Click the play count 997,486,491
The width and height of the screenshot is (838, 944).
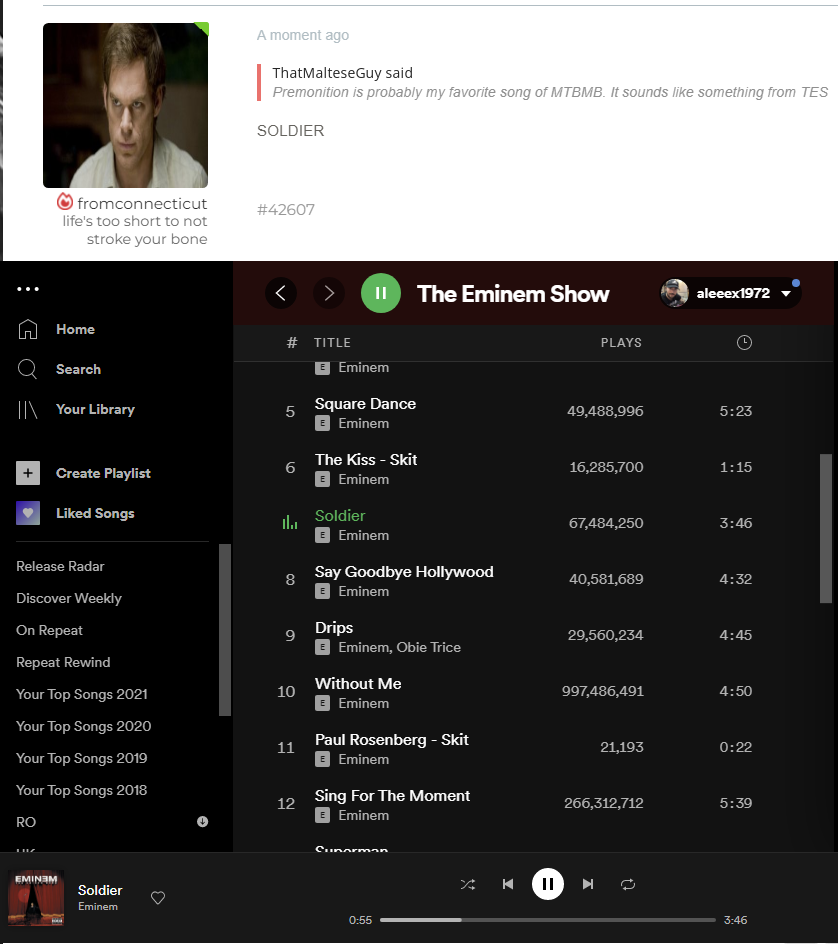click(x=603, y=691)
